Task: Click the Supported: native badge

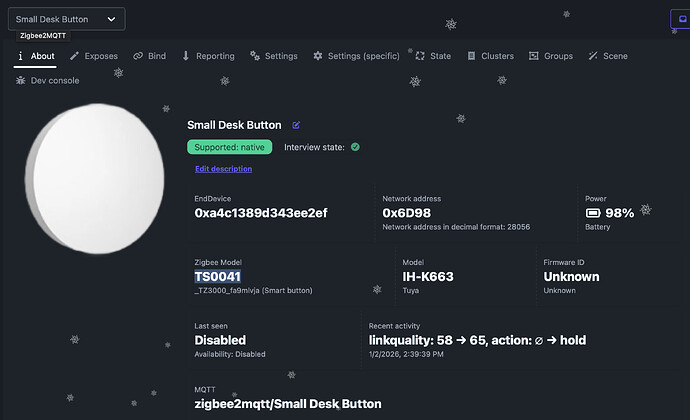Action: click(x=229, y=147)
